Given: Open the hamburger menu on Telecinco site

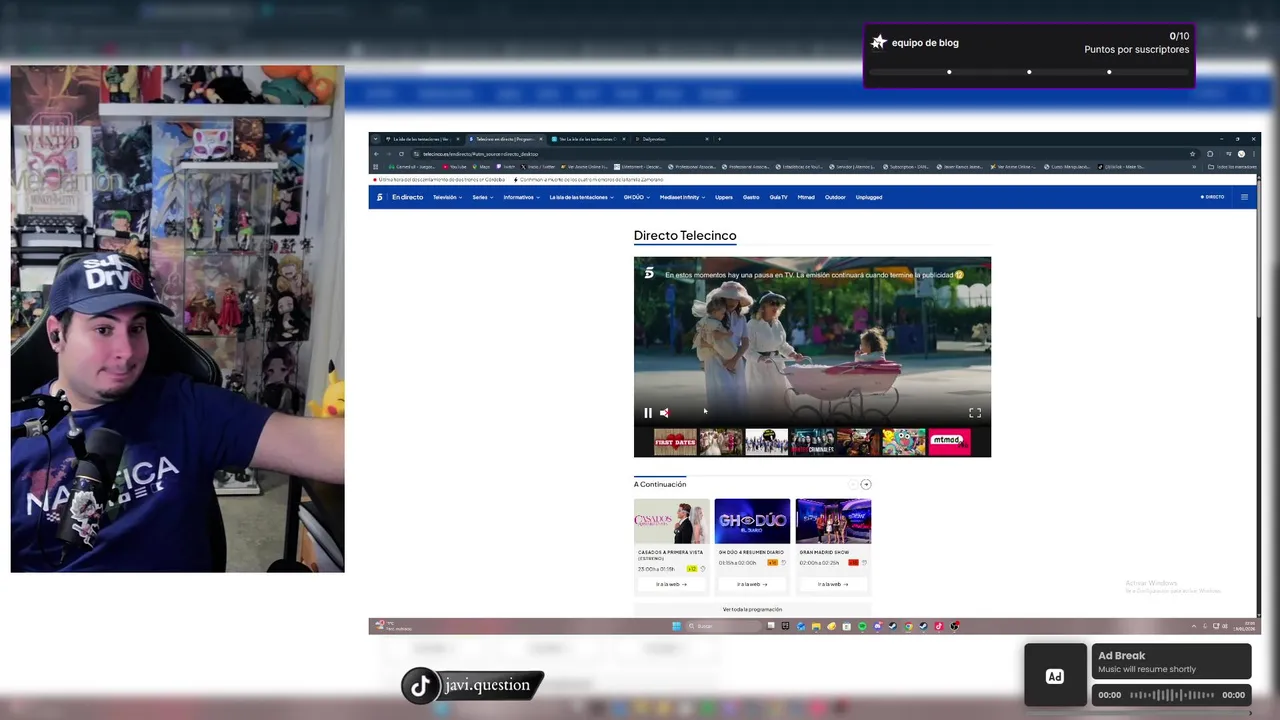Looking at the screenshot, I should [1245, 197].
